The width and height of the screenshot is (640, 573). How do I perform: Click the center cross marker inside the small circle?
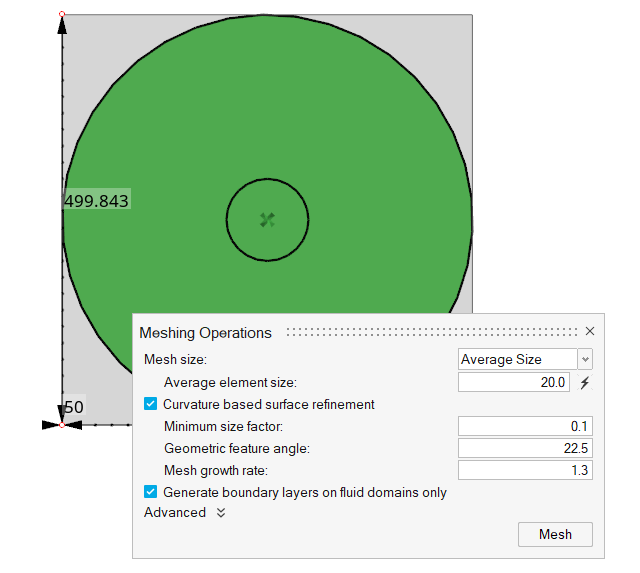point(267,220)
